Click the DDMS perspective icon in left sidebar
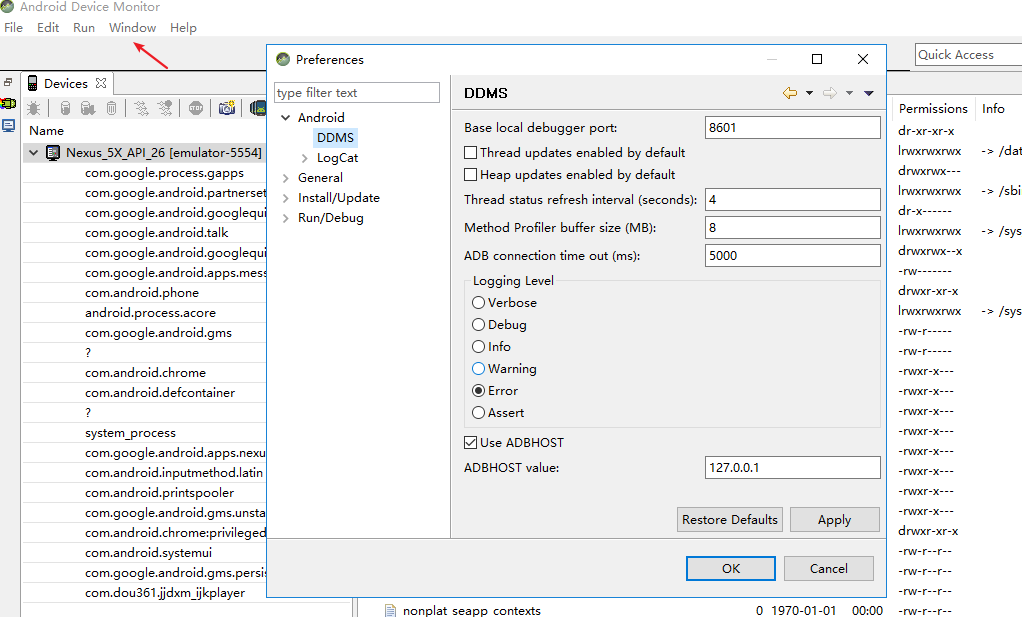This screenshot has width=1022, height=617. [x=9, y=102]
